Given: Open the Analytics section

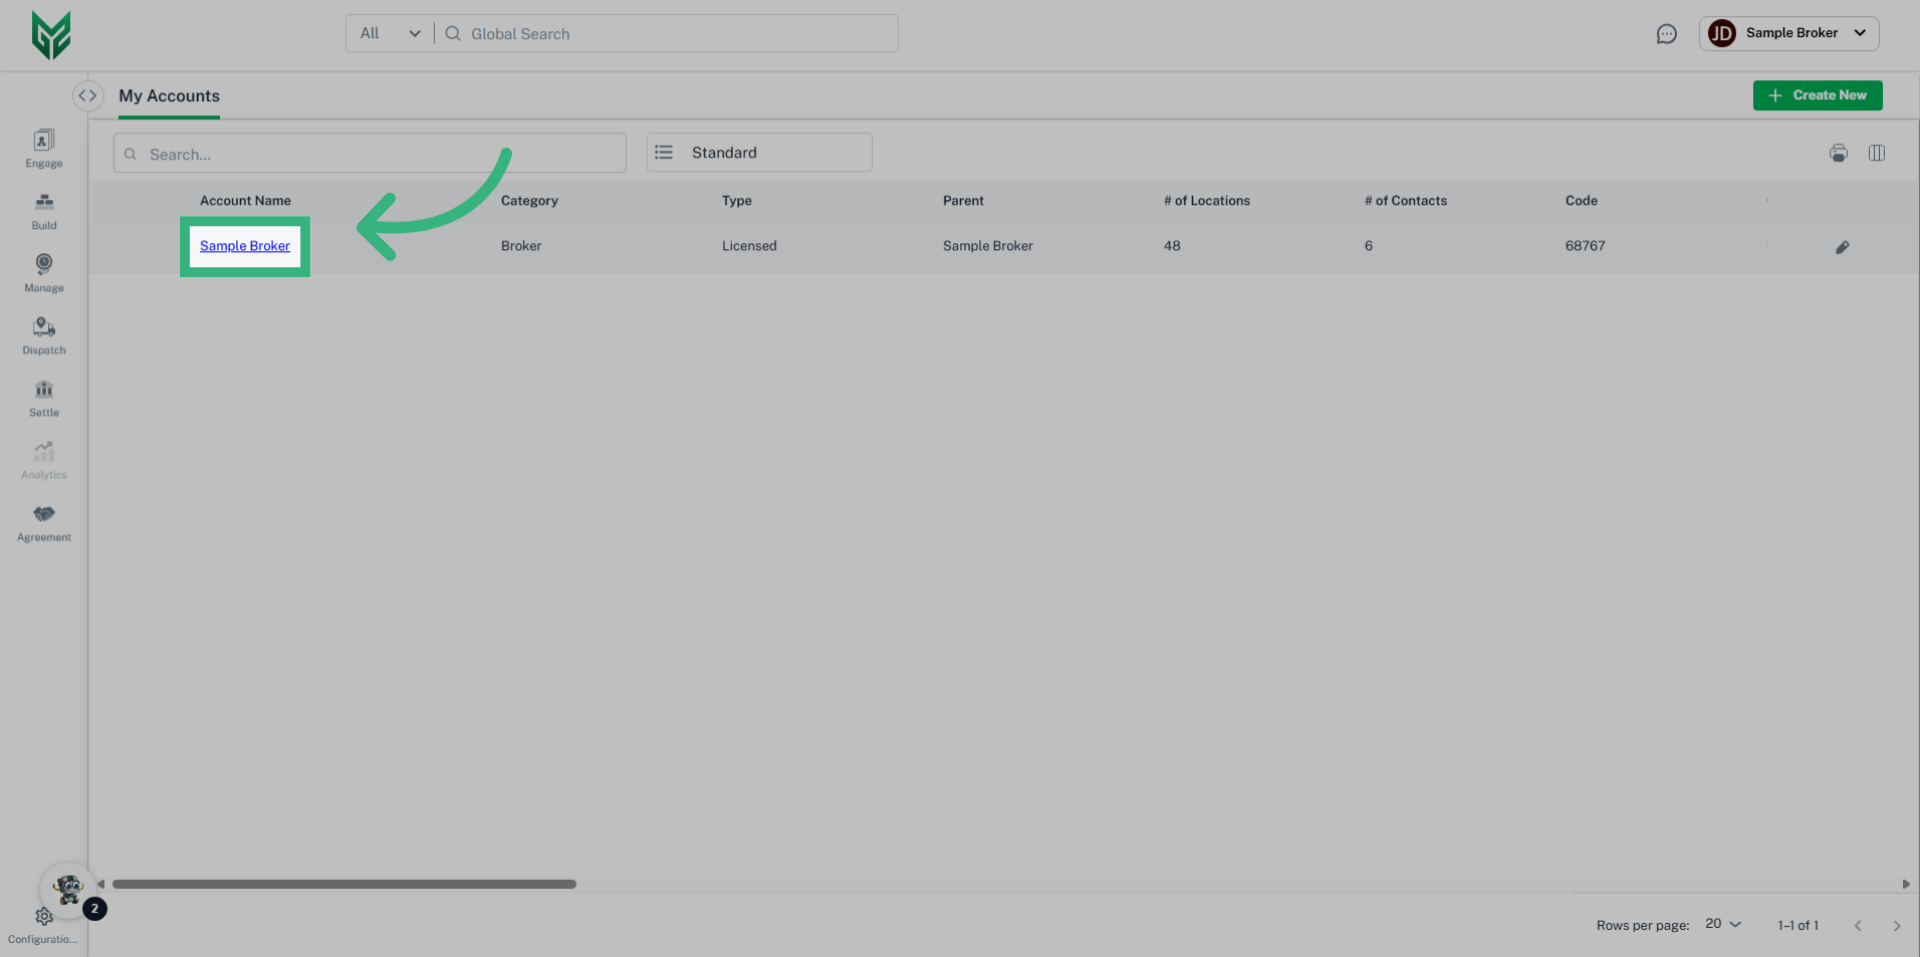Looking at the screenshot, I should click(x=43, y=459).
